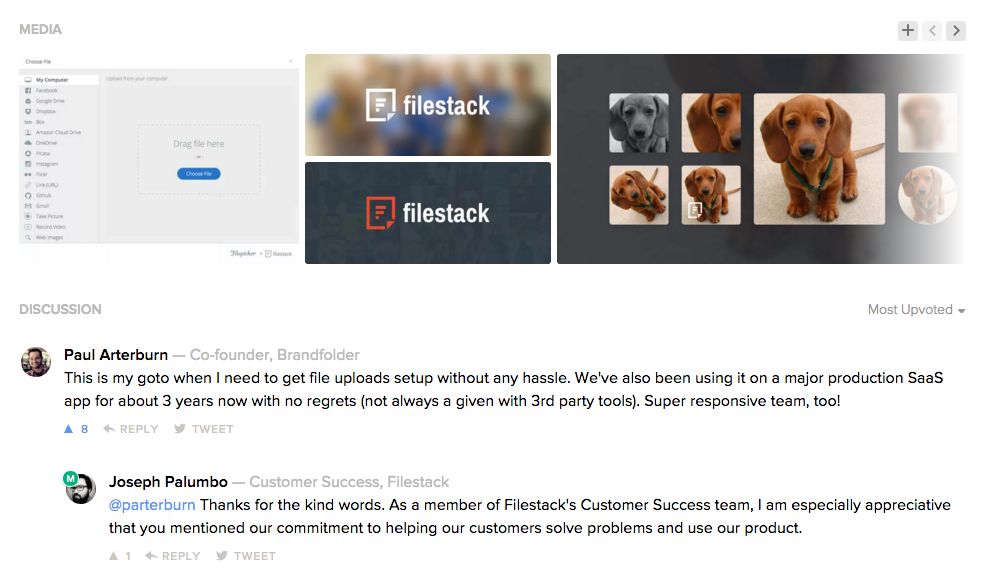The width and height of the screenshot is (994, 578).
Task: Open the dachshund puppy images thumbnail
Action: (x=760, y=158)
